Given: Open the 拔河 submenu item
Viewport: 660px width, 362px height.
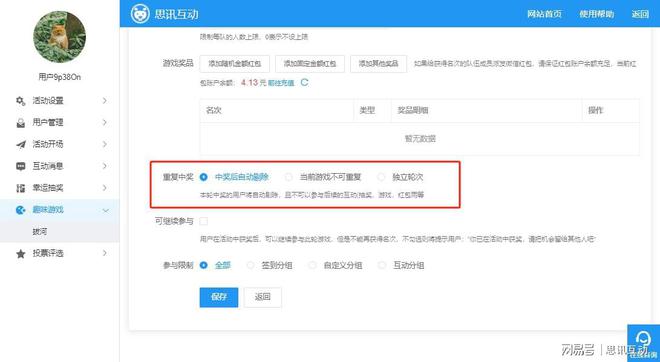Looking at the screenshot, I should point(40,232).
